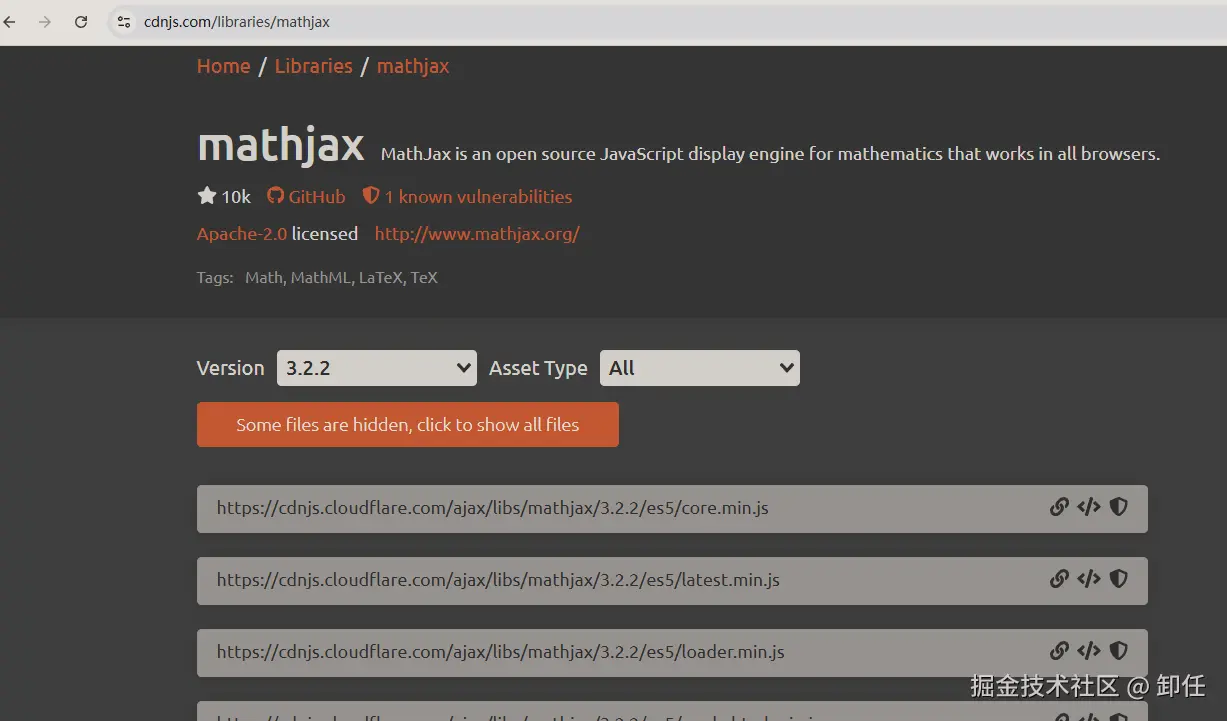The height and width of the screenshot is (721, 1227).
Task: Open the mathjax breadcrumb link
Action: (413, 67)
